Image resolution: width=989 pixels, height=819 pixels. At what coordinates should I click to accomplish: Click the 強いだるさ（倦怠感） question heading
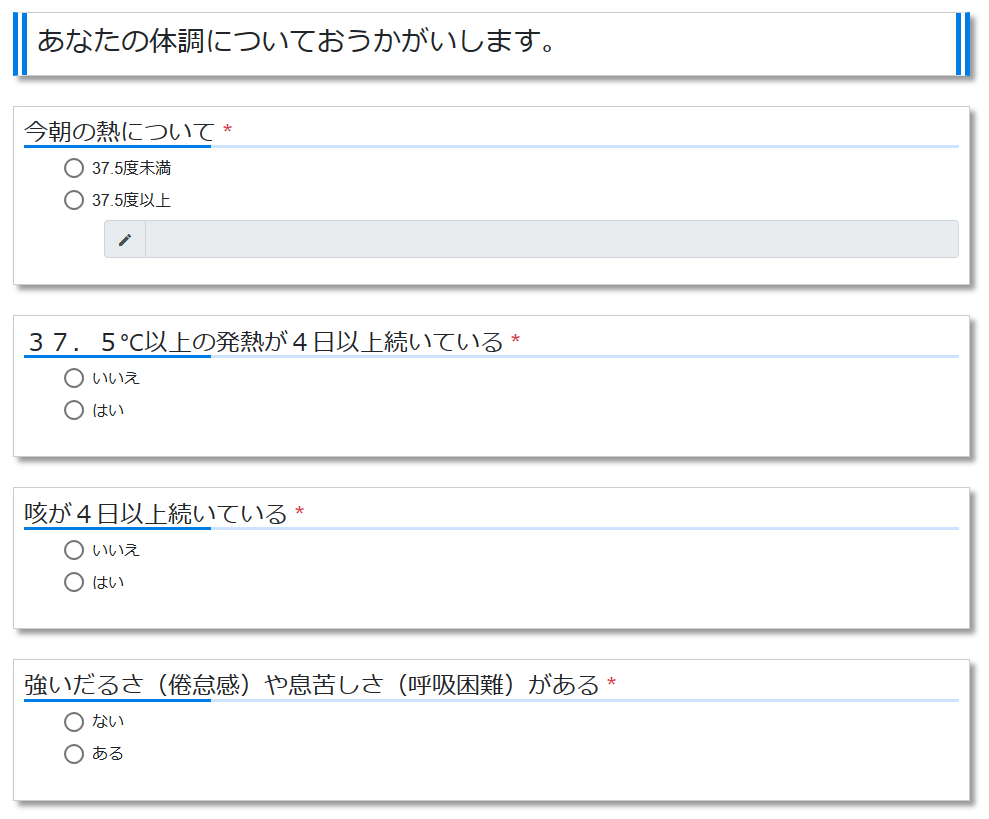311,685
